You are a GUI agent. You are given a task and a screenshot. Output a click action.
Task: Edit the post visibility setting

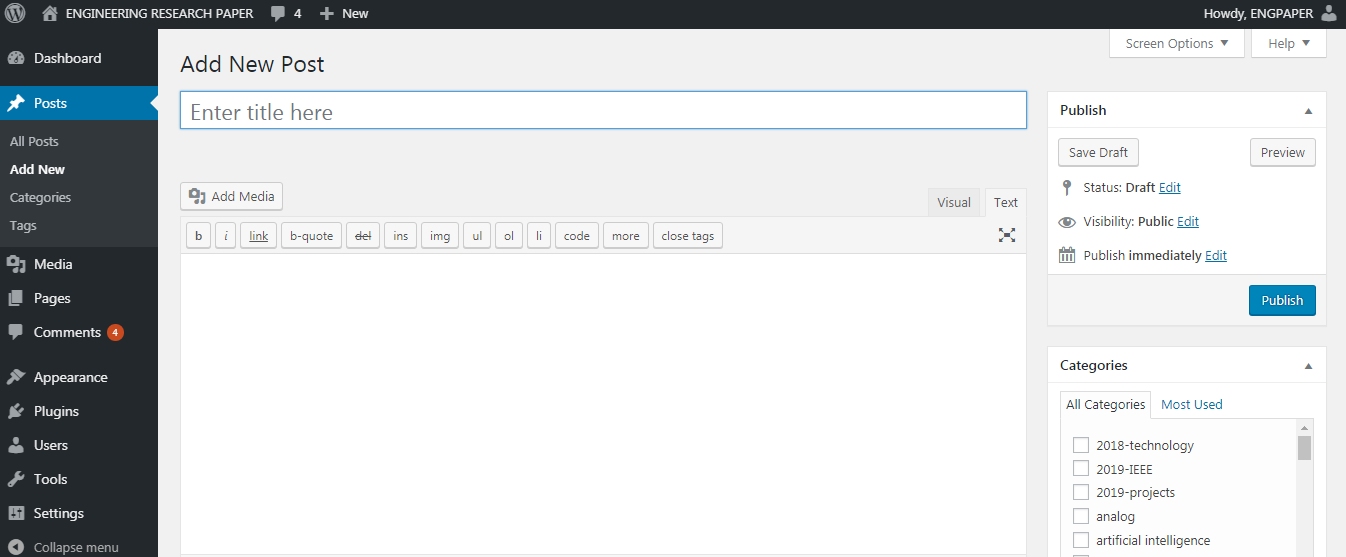(x=1187, y=221)
